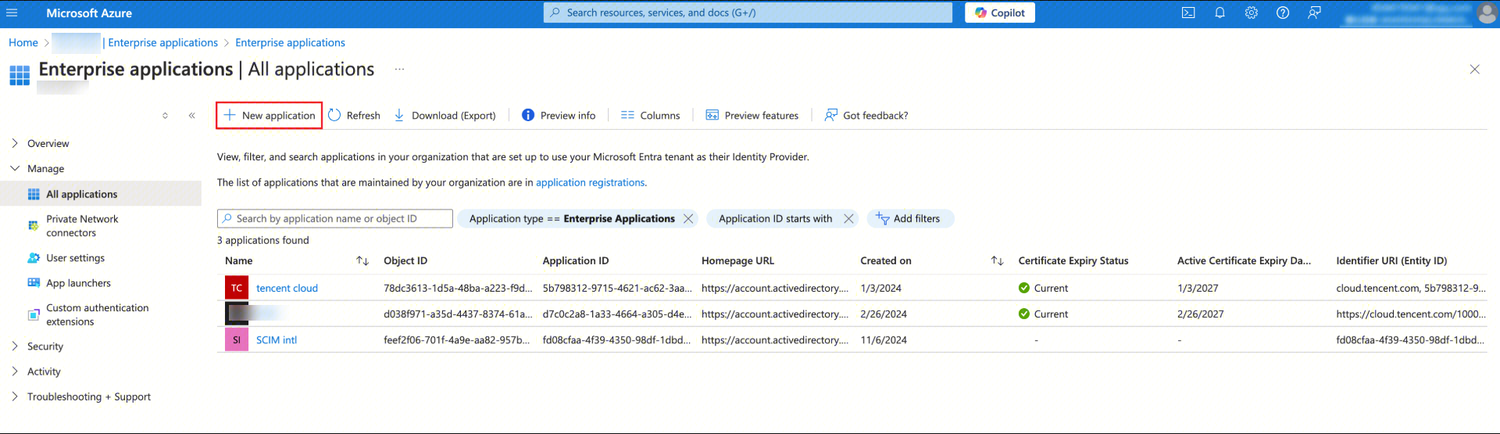
Task: Open the Columns selector
Action: coord(649,115)
